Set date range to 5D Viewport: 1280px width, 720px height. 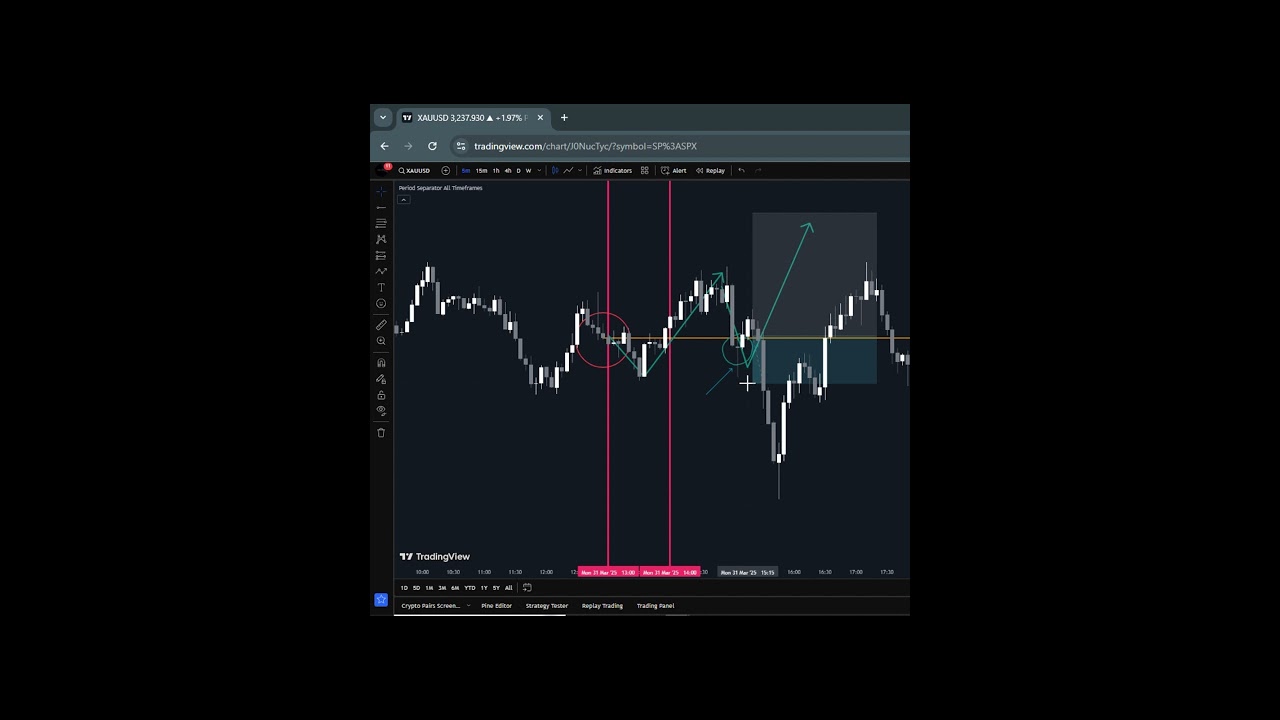click(416, 588)
